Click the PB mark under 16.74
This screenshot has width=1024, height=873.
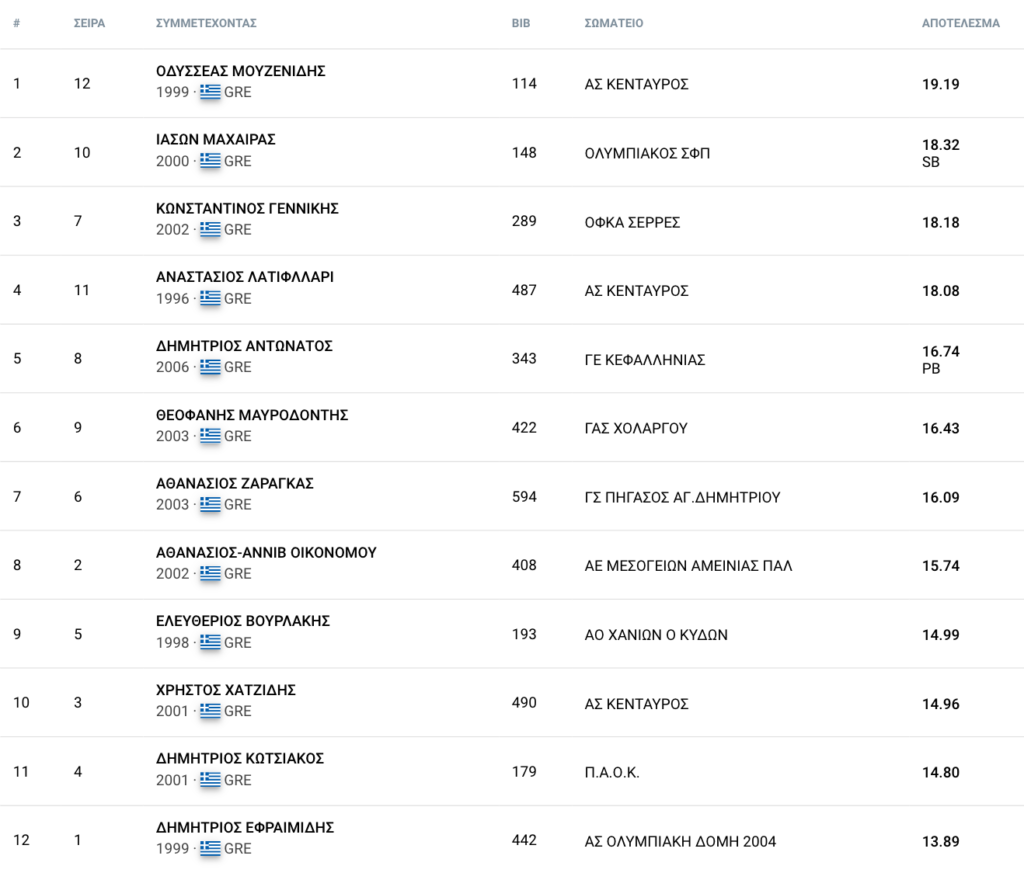pos(931,369)
